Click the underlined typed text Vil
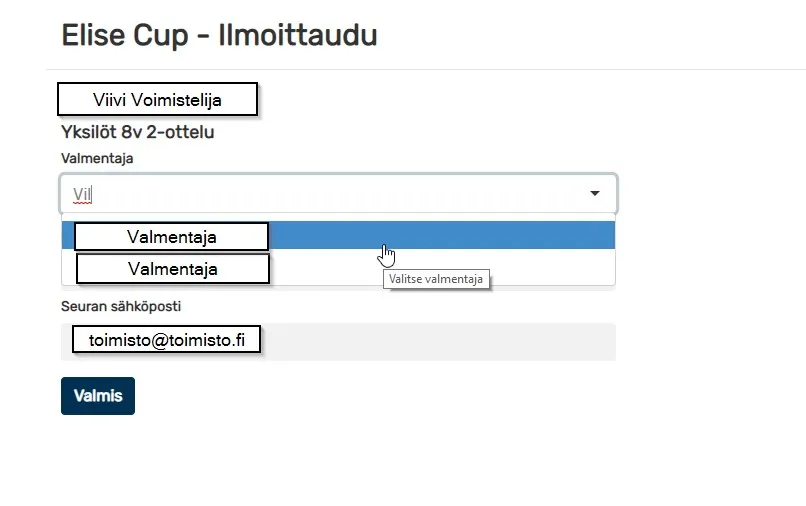Image resolution: width=806 pixels, height=506 pixels. [82, 195]
